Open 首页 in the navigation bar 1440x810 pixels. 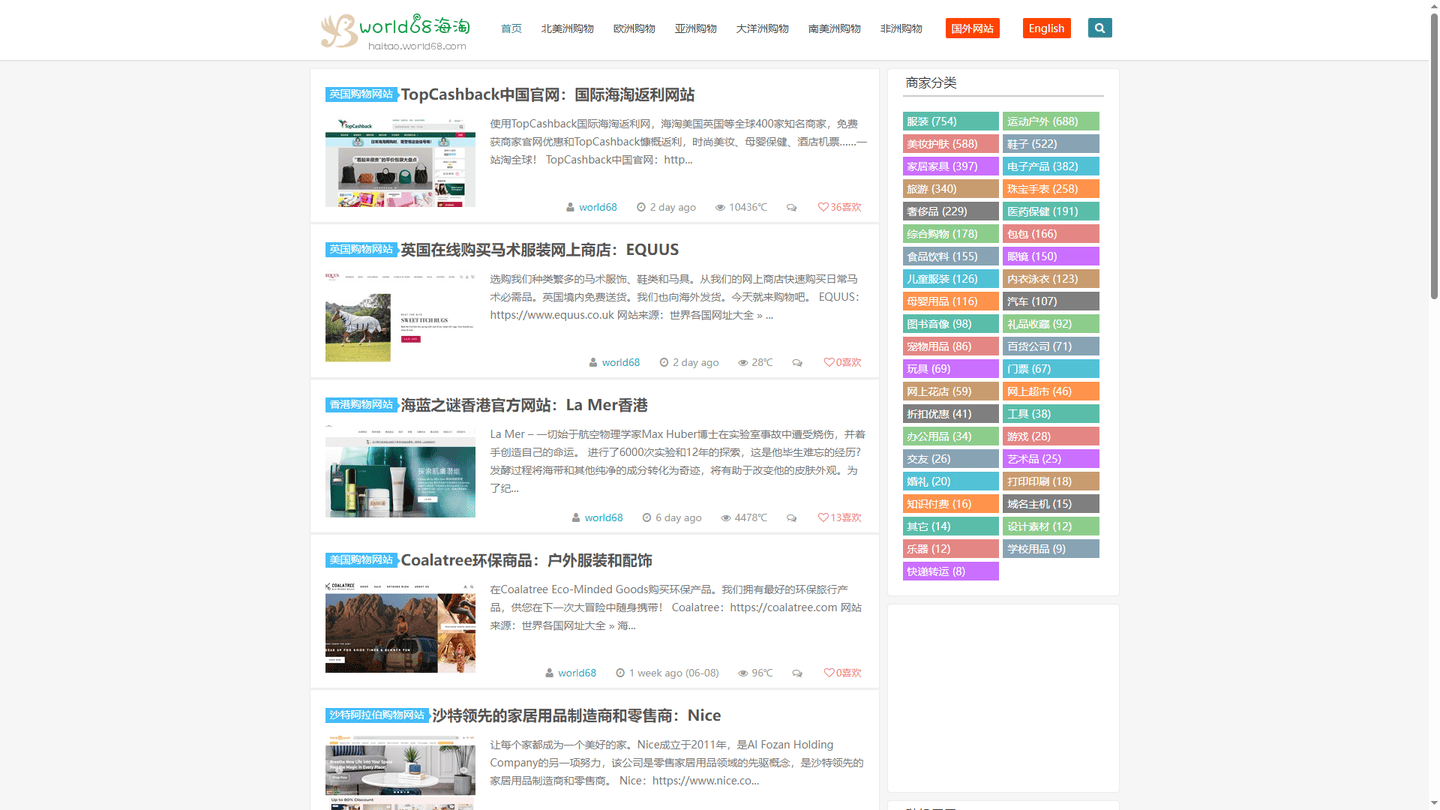pyautogui.click(x=511, y=28)
